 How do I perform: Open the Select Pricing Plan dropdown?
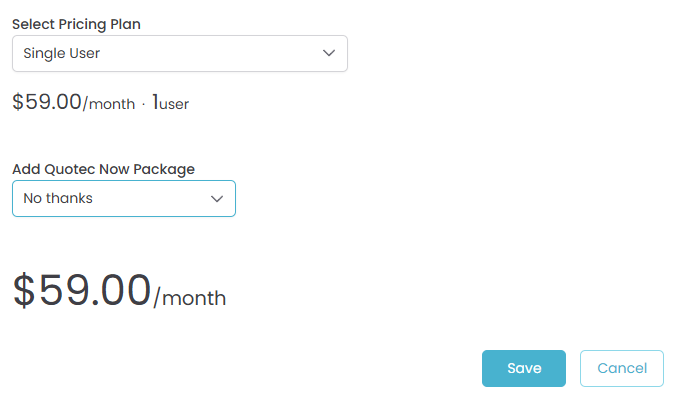point(179,54)
